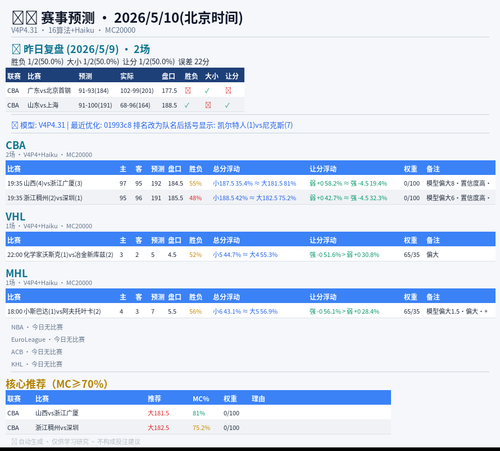Click 小6 43.1% ≈ 大5 56.9% totals cell
The height and width of the screenshot is (451, 500).
click(x=245, y=311)
